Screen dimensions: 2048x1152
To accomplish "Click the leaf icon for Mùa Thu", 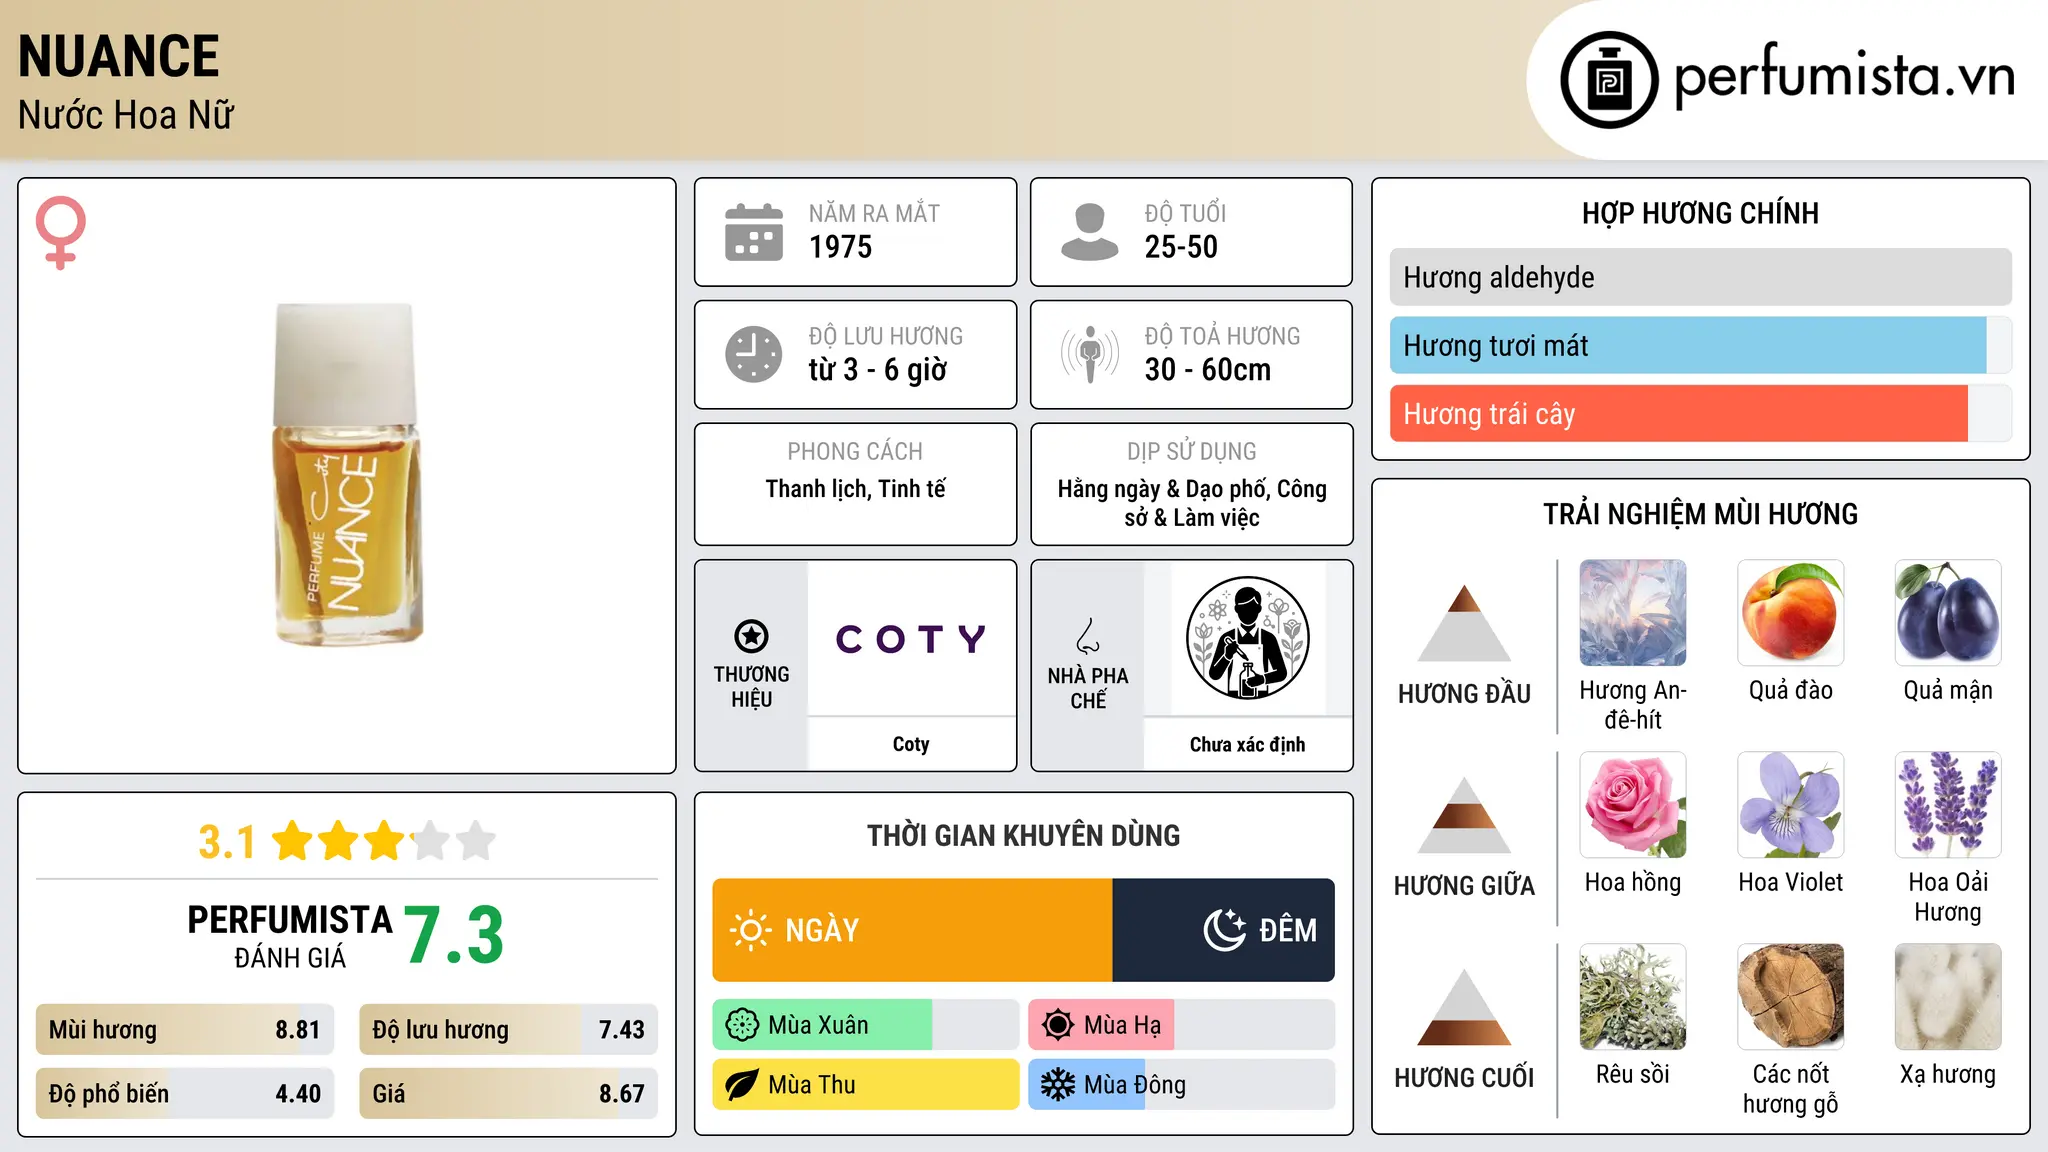I will pyautogui.click(x=742, y=1085).
